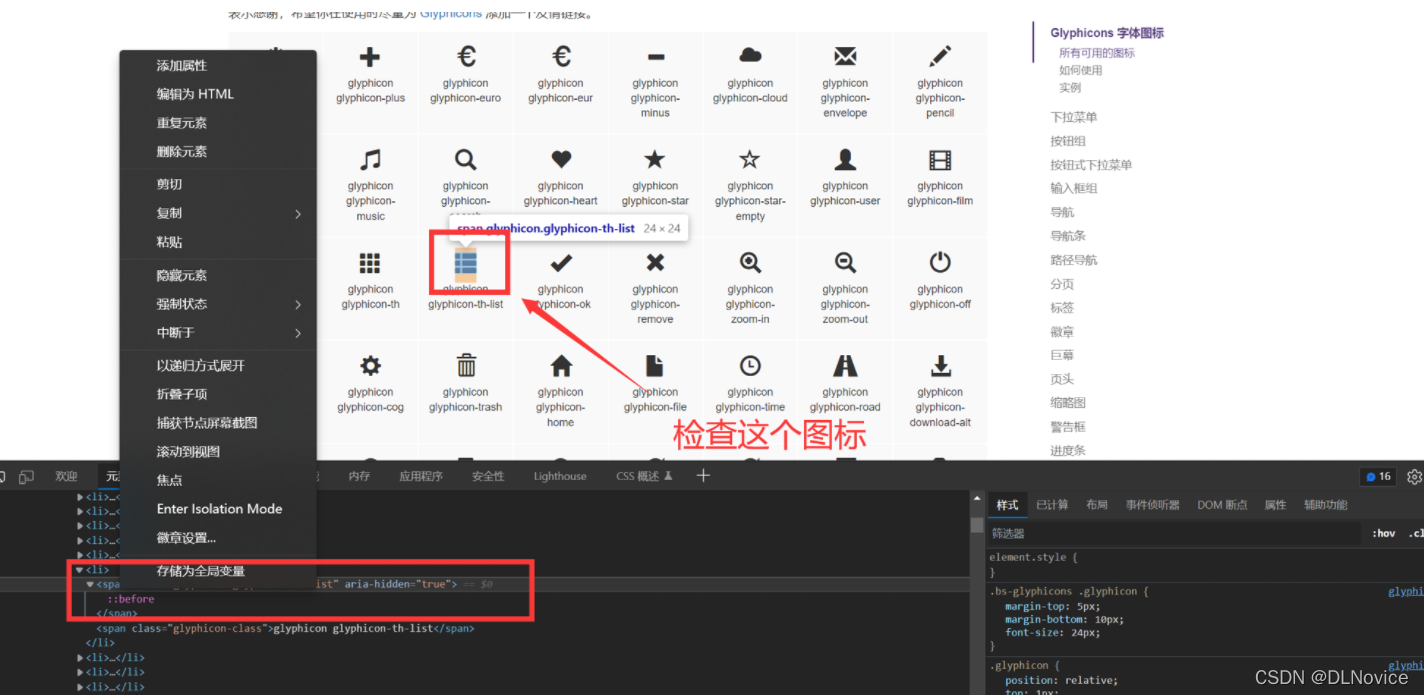
Task: Click the glyphicon-home icon
Action: pos(561,365)
